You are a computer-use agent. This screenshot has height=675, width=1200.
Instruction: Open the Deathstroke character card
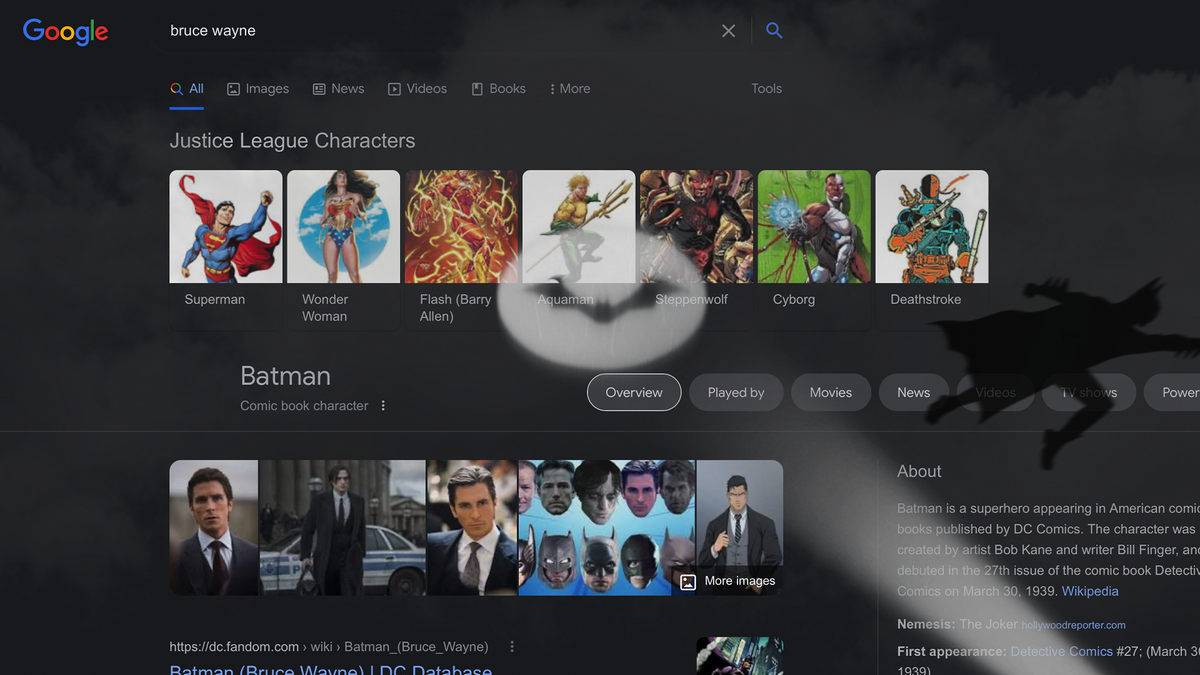pos(932,248)
